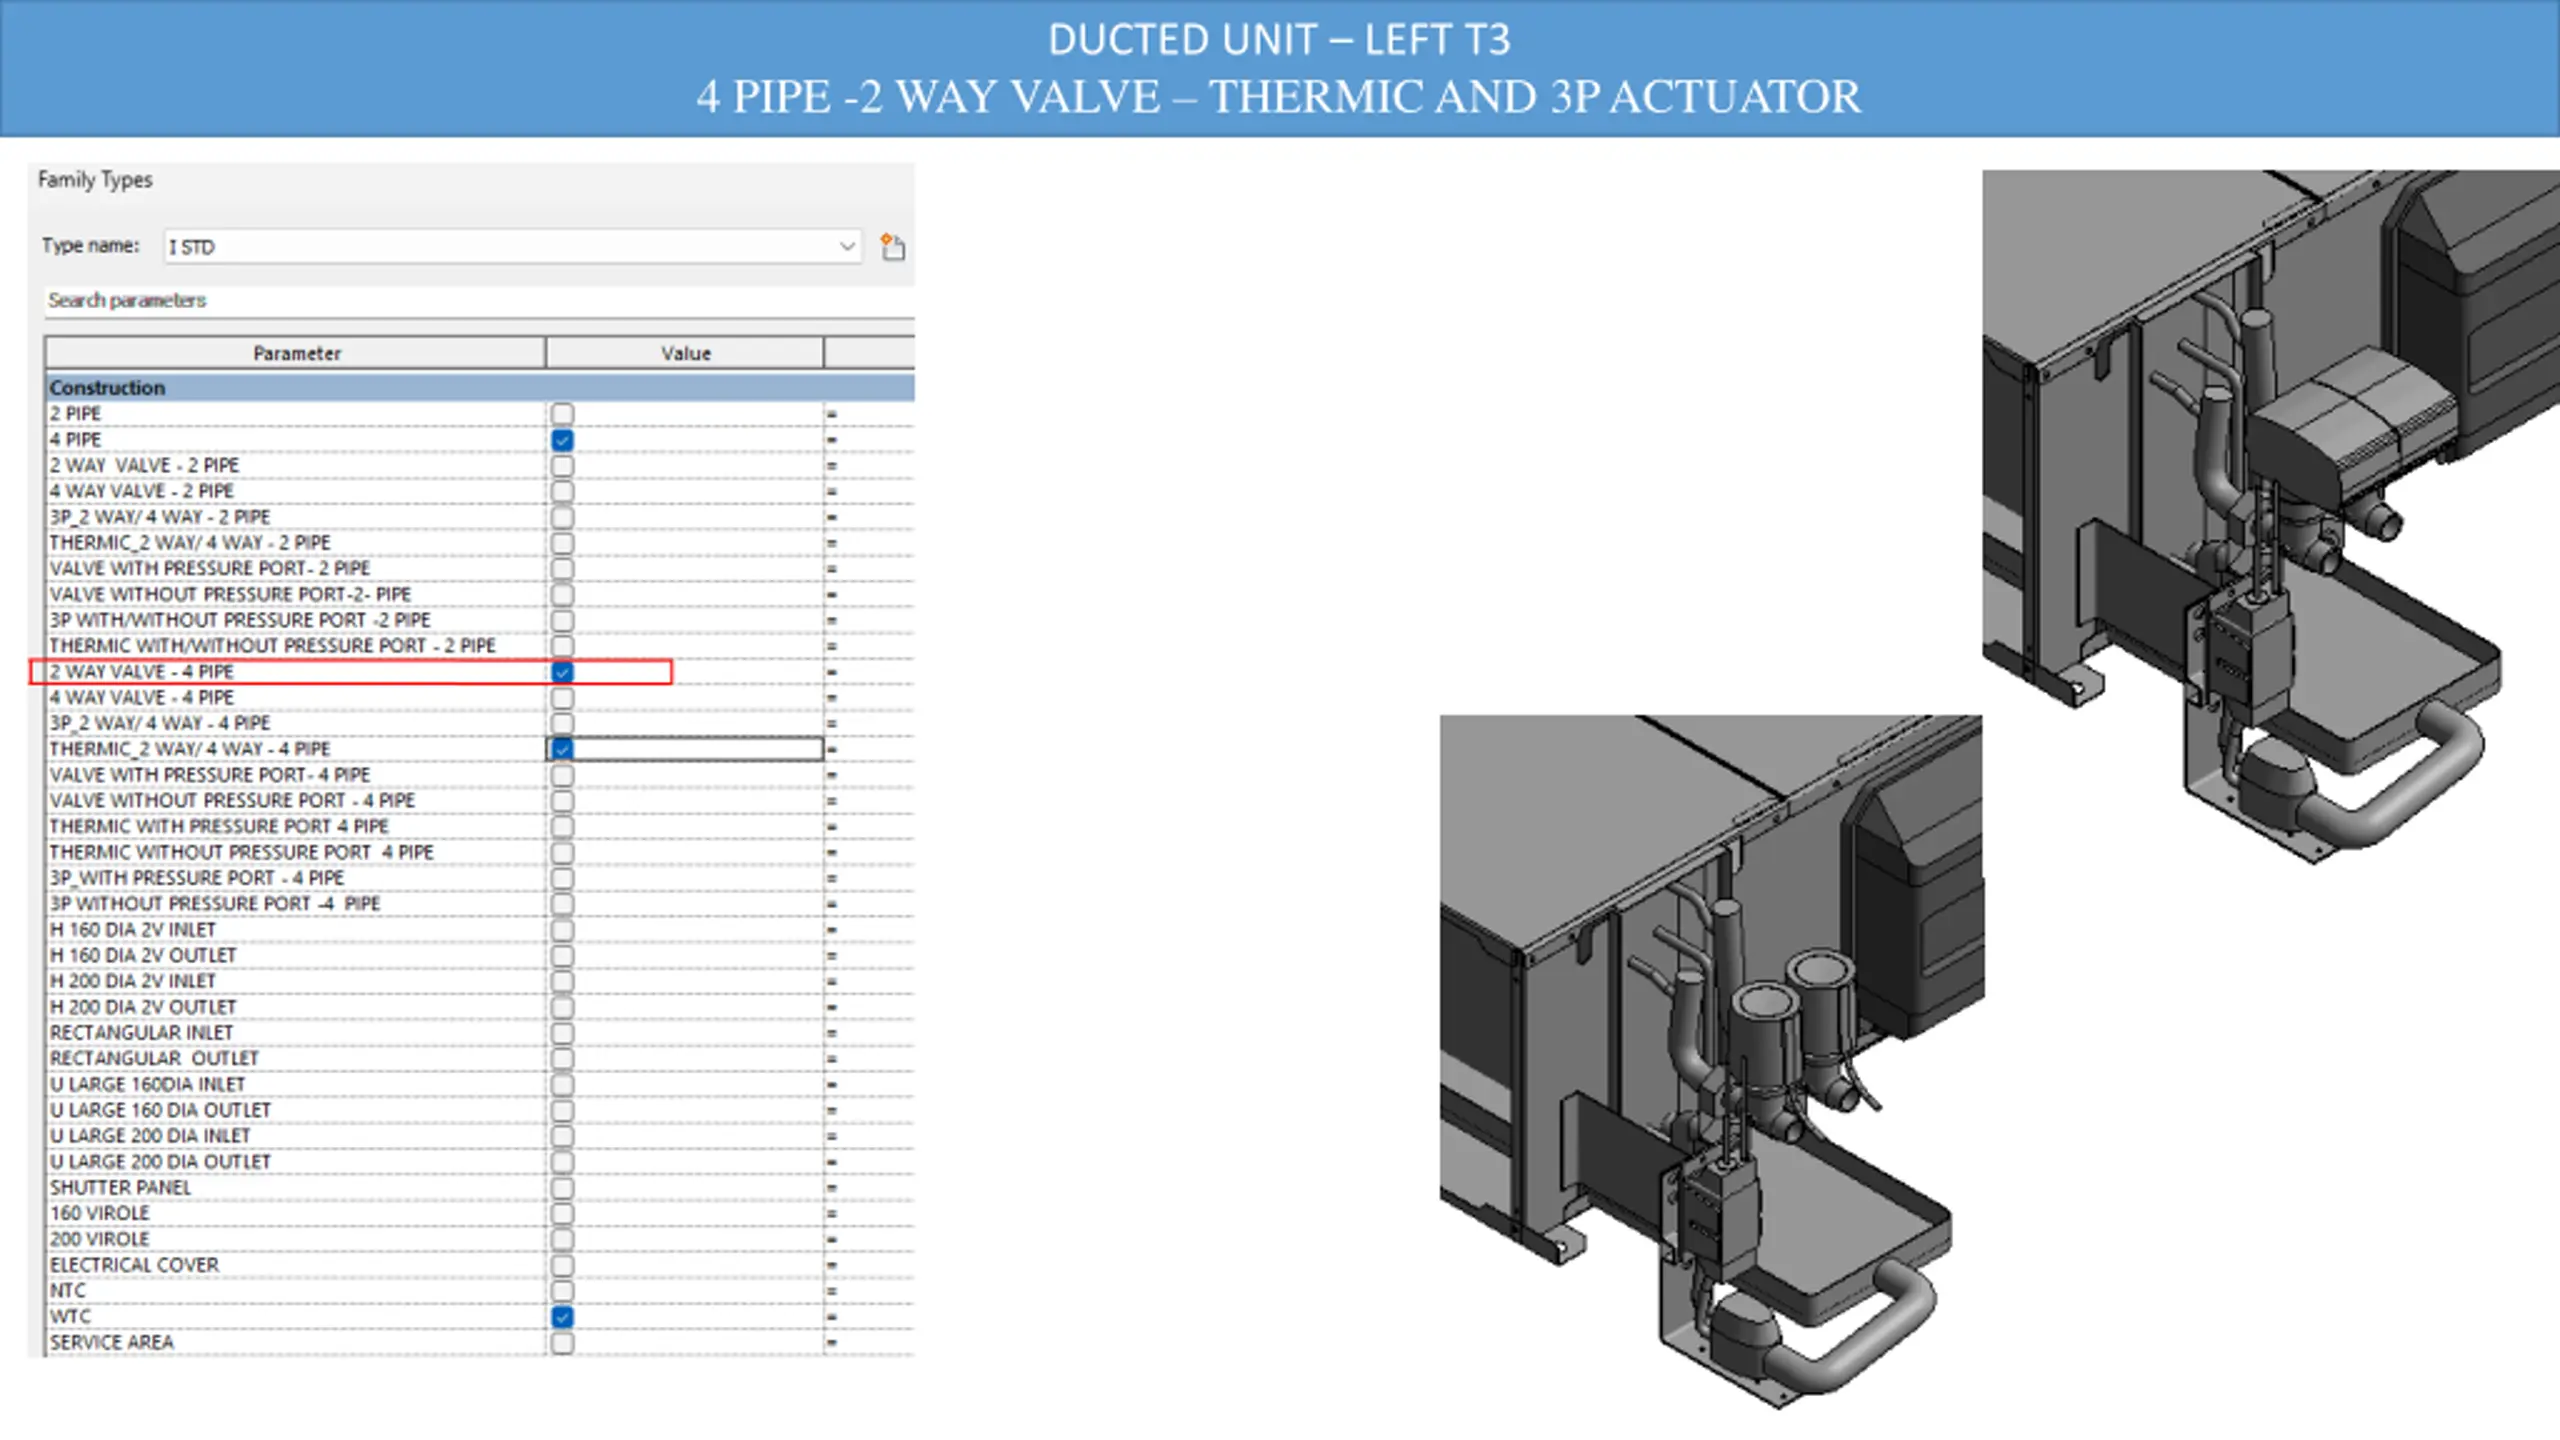Click the lower 3D ducted unit view
The height and width of the screenshot is (1440, 2560).
tap(1712, 1060)
